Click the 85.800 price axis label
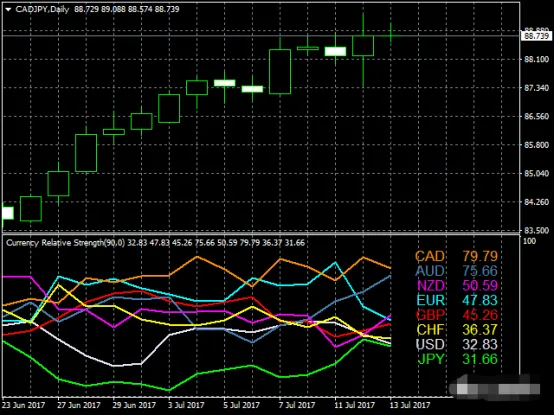This screenshot has height=416, width=554. point(536,145)
